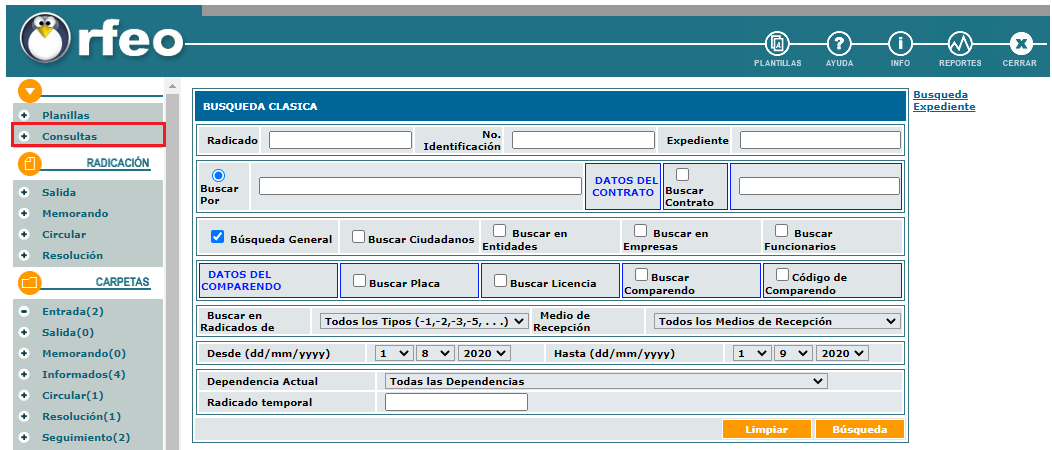Image resolution: width=1052 pixels, height=450 pixels.
Task: Select Circular under Radicación
Action: pyautogui.click(x=64, y=235)
